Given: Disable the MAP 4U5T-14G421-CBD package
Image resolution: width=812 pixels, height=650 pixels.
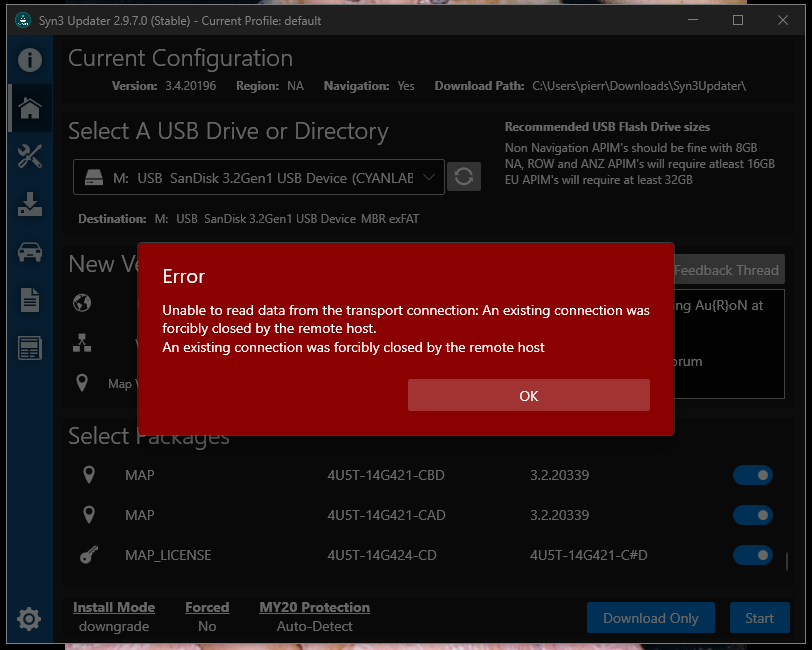Looking at the screenshot, I should point(753,475).
